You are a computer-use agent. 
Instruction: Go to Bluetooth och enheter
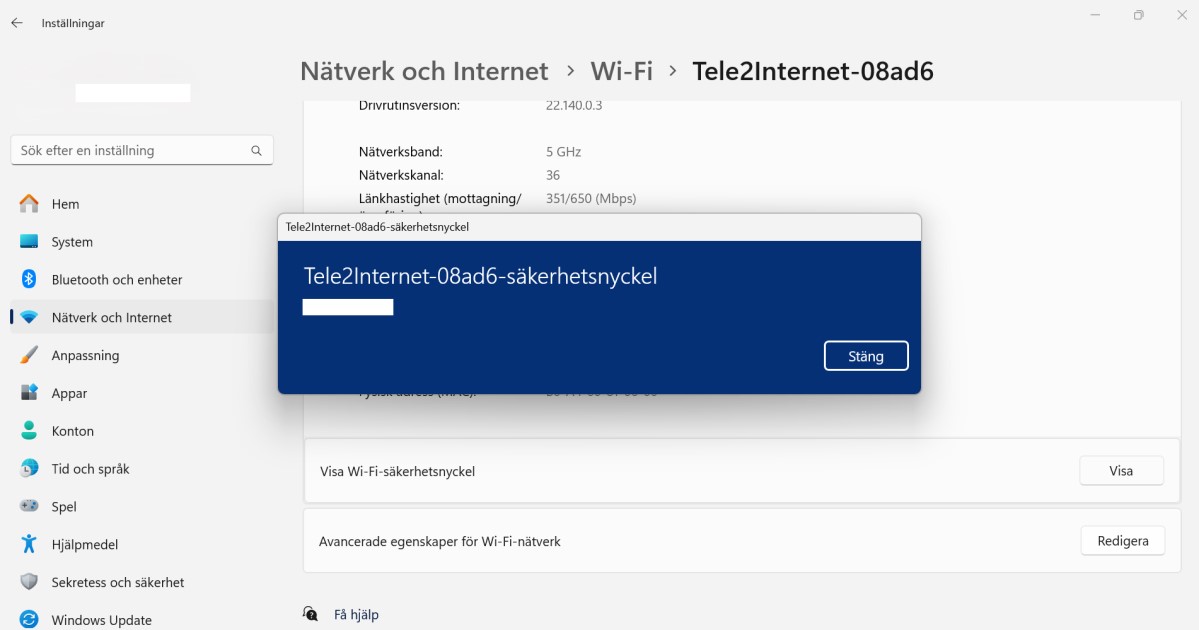pos(142,280)
